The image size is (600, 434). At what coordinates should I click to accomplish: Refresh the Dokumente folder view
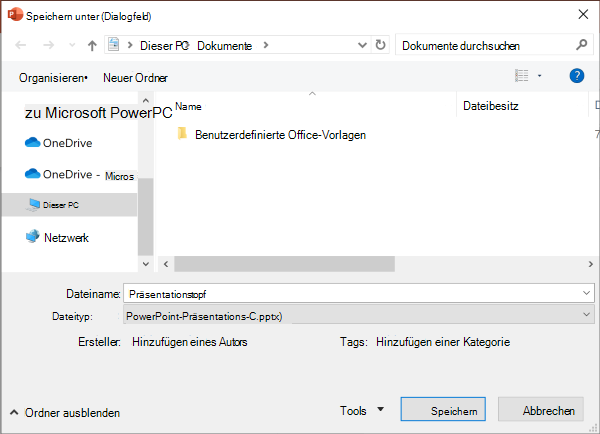(380, 45)
